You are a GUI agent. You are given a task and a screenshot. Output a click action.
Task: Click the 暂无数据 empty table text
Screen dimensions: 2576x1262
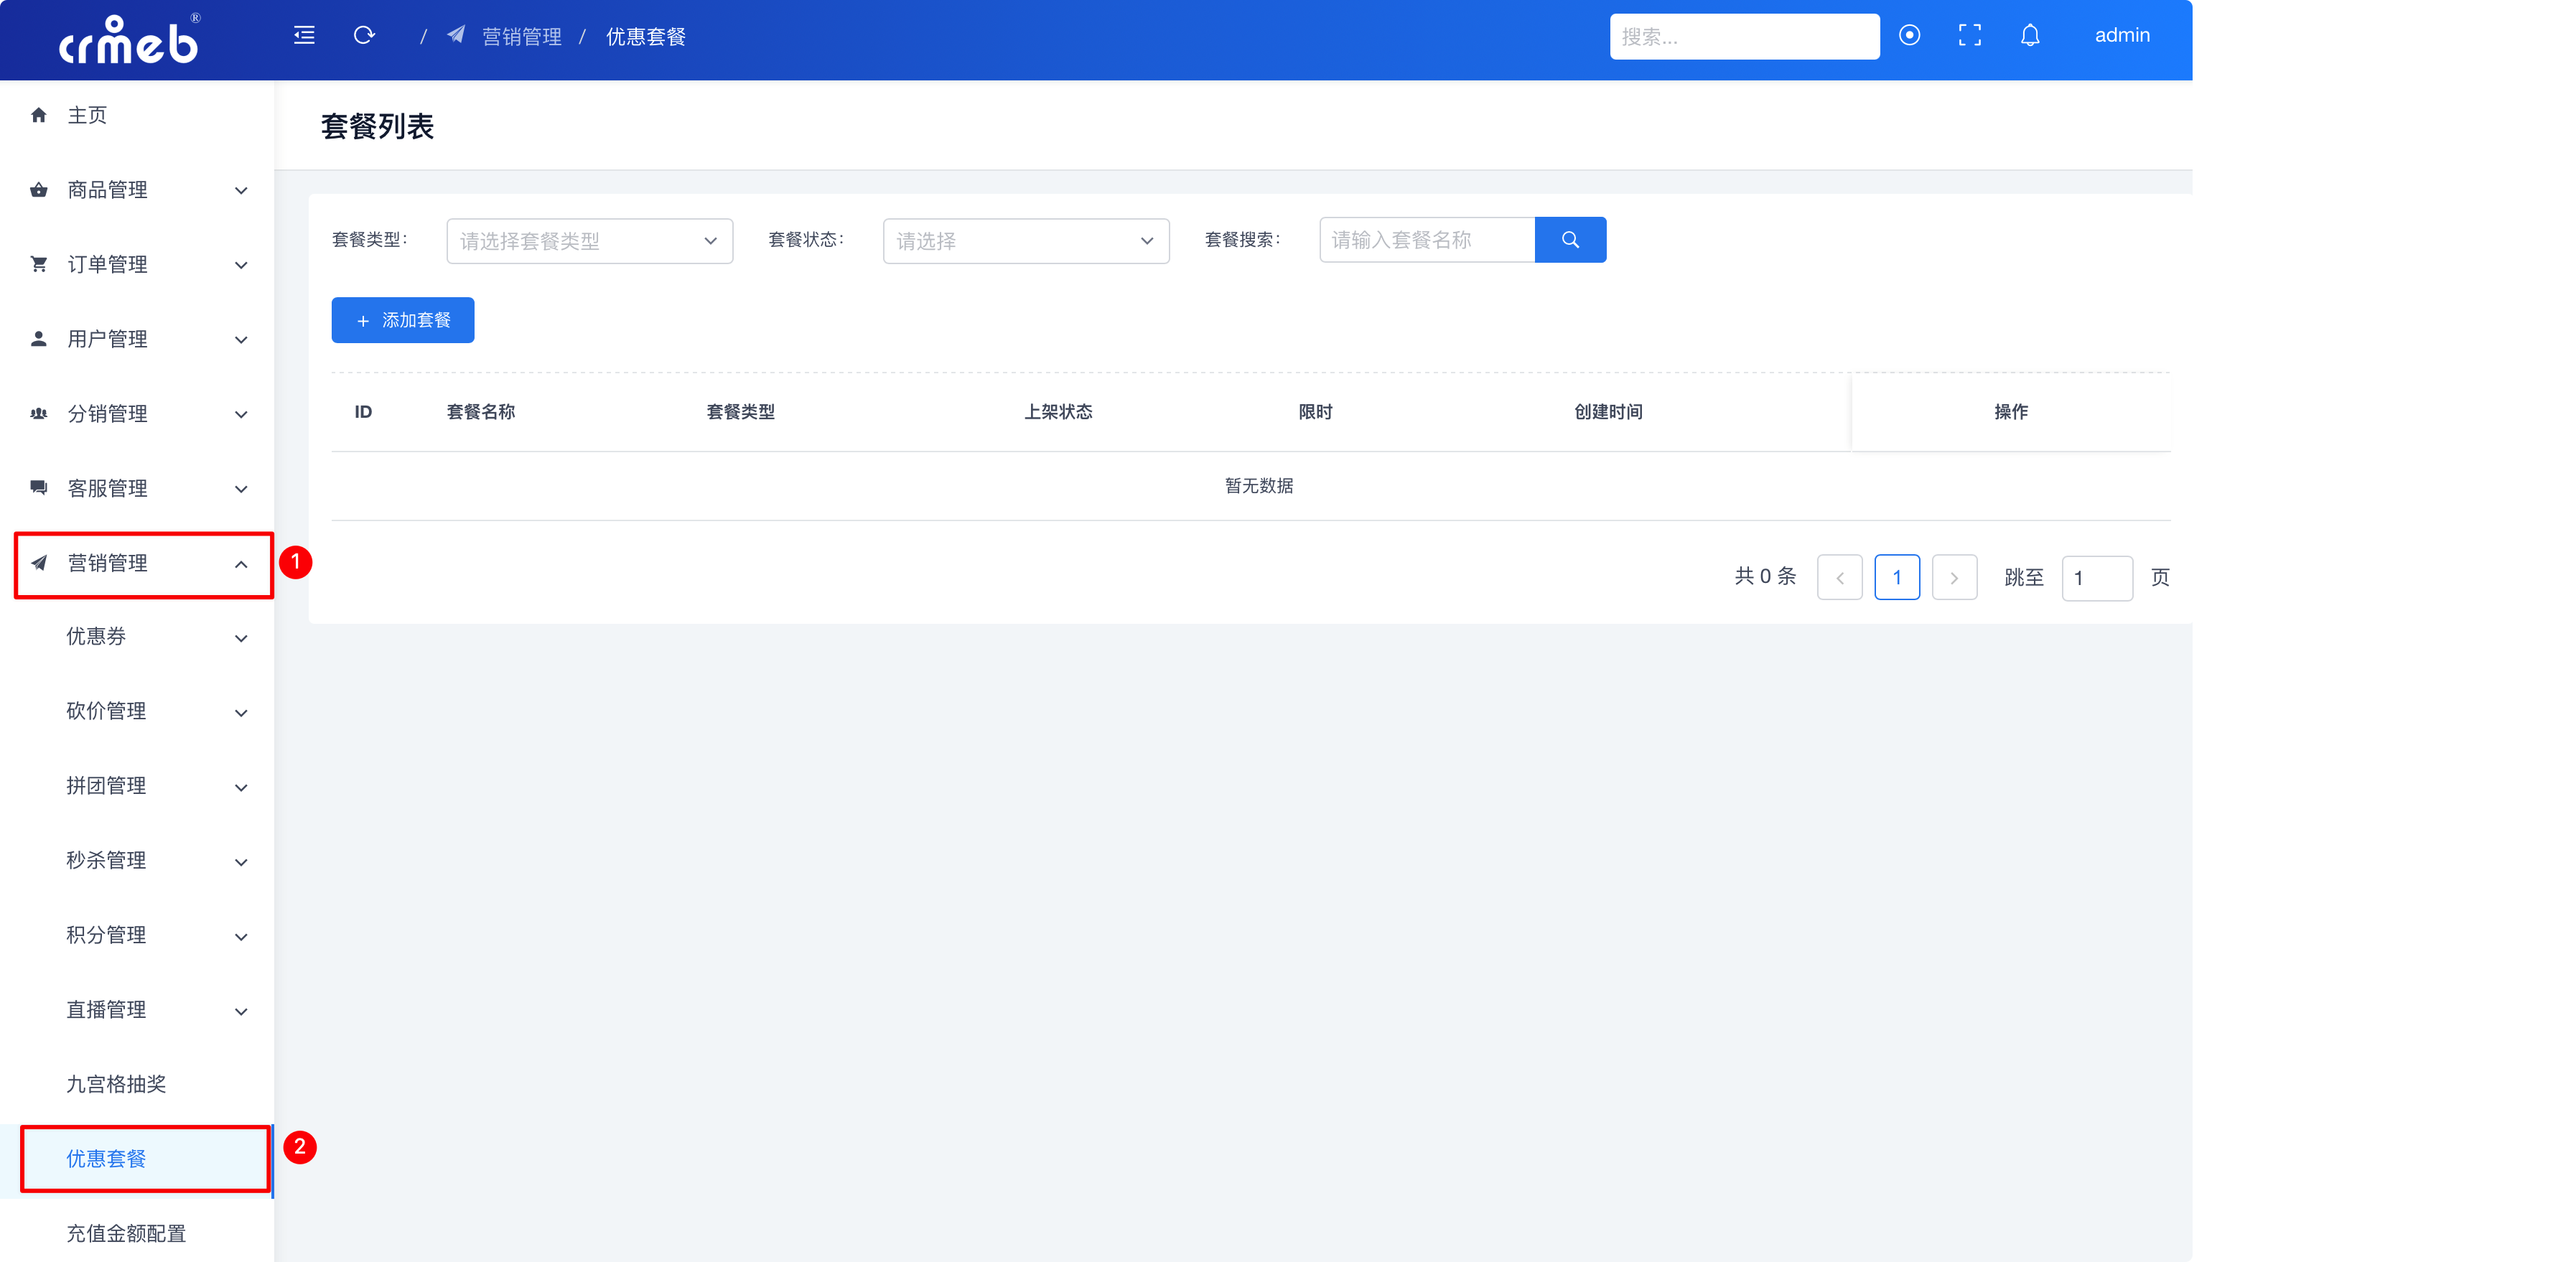pyautogui.click(x=1259, y=486)
